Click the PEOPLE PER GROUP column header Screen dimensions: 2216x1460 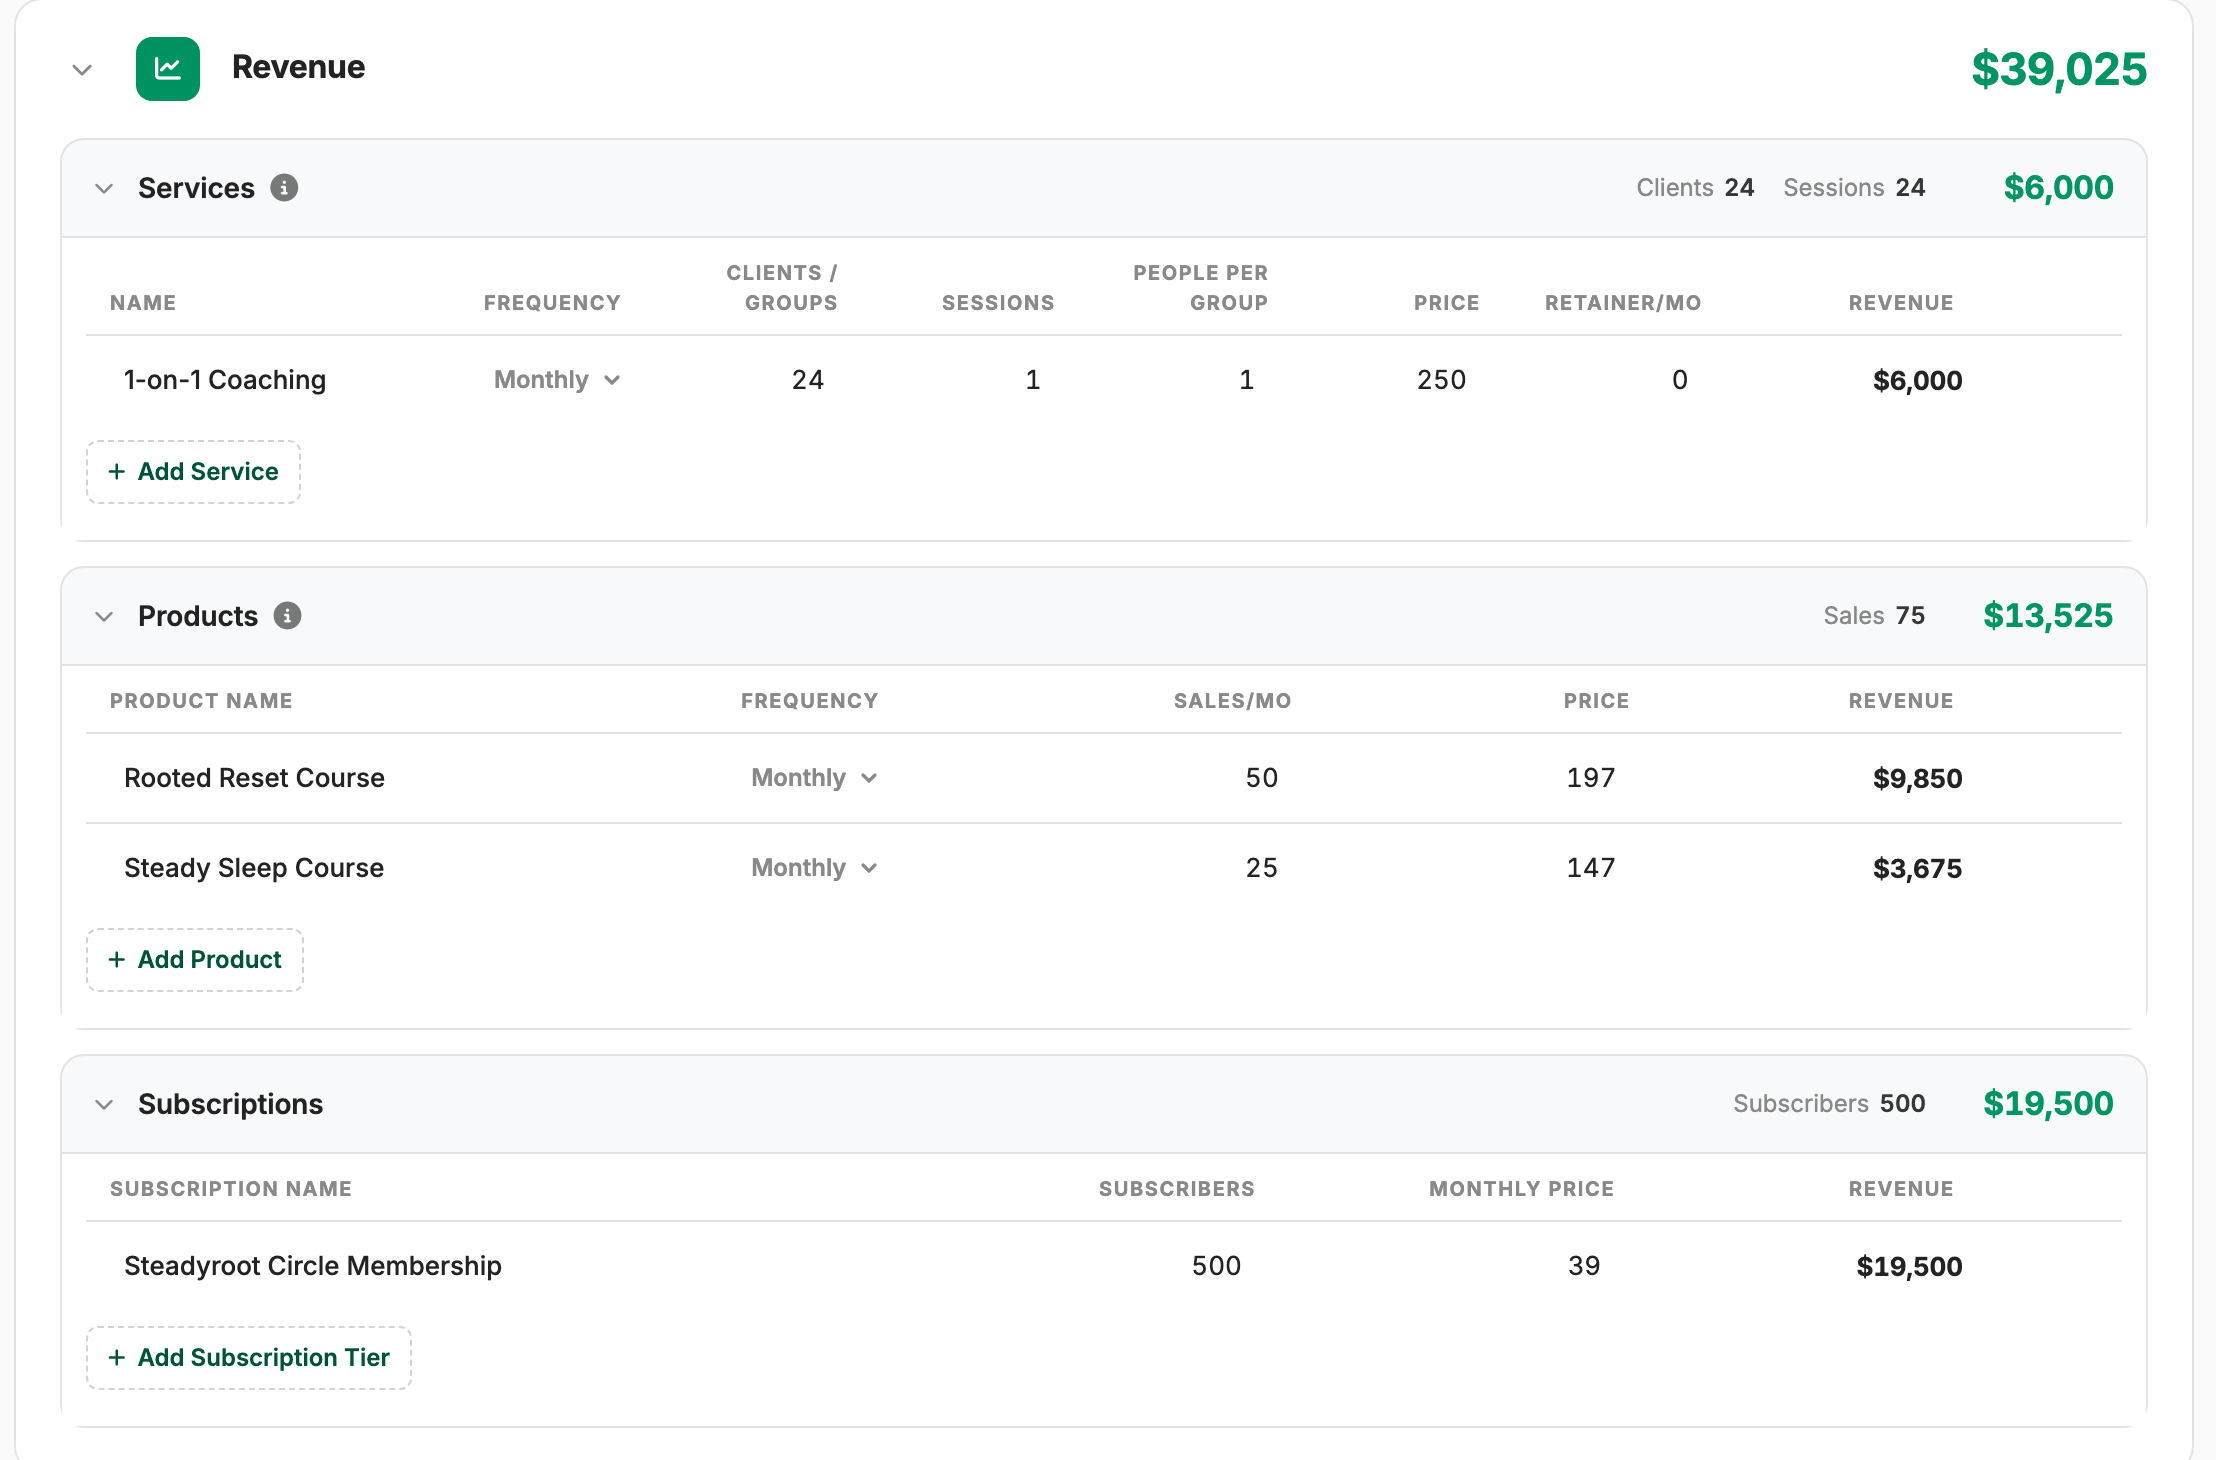1200,288
